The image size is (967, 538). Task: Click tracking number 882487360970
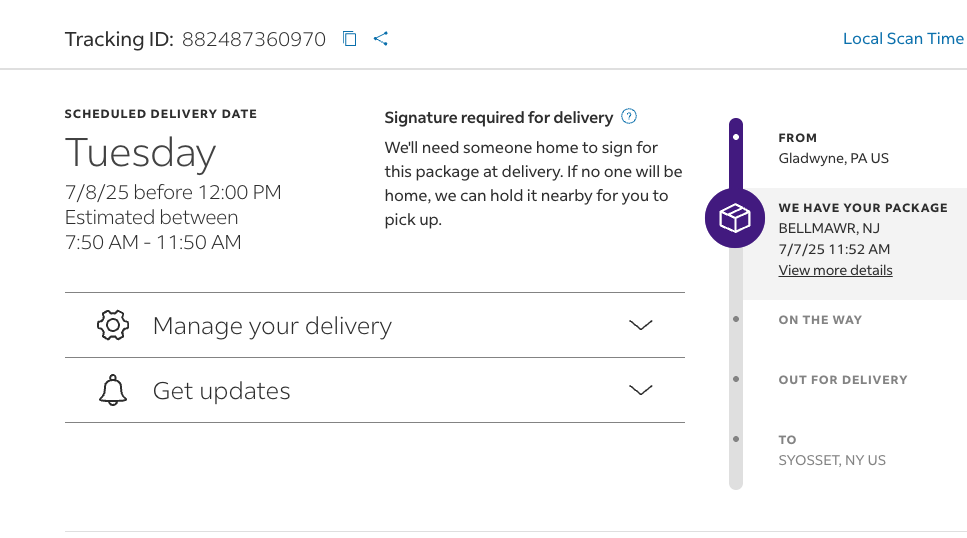click(x=253, y=39)
